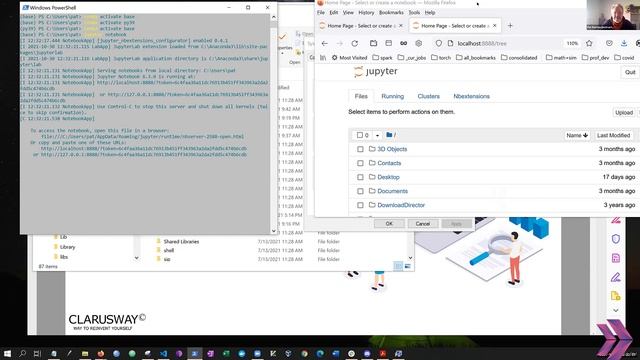Check the Documents folder checkbox
Screen dimensions: 640x360
[360, 191]
